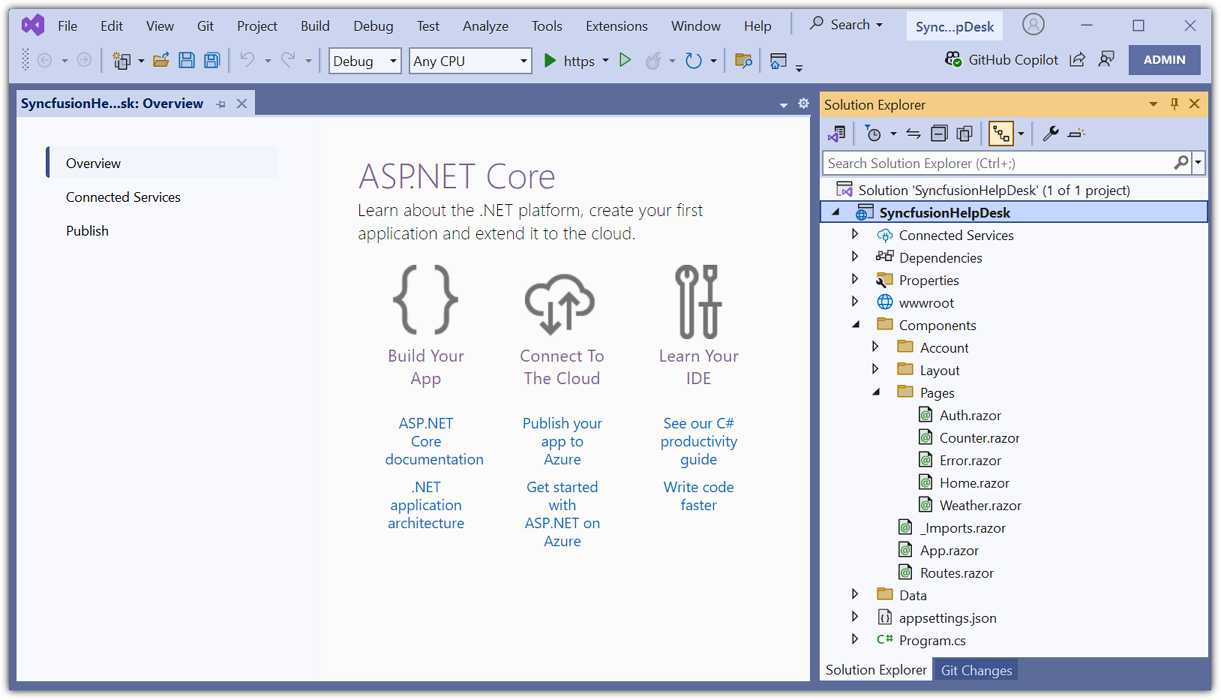
Task: Click the Visual Studio logo icon
Action: tap(32, 25)
